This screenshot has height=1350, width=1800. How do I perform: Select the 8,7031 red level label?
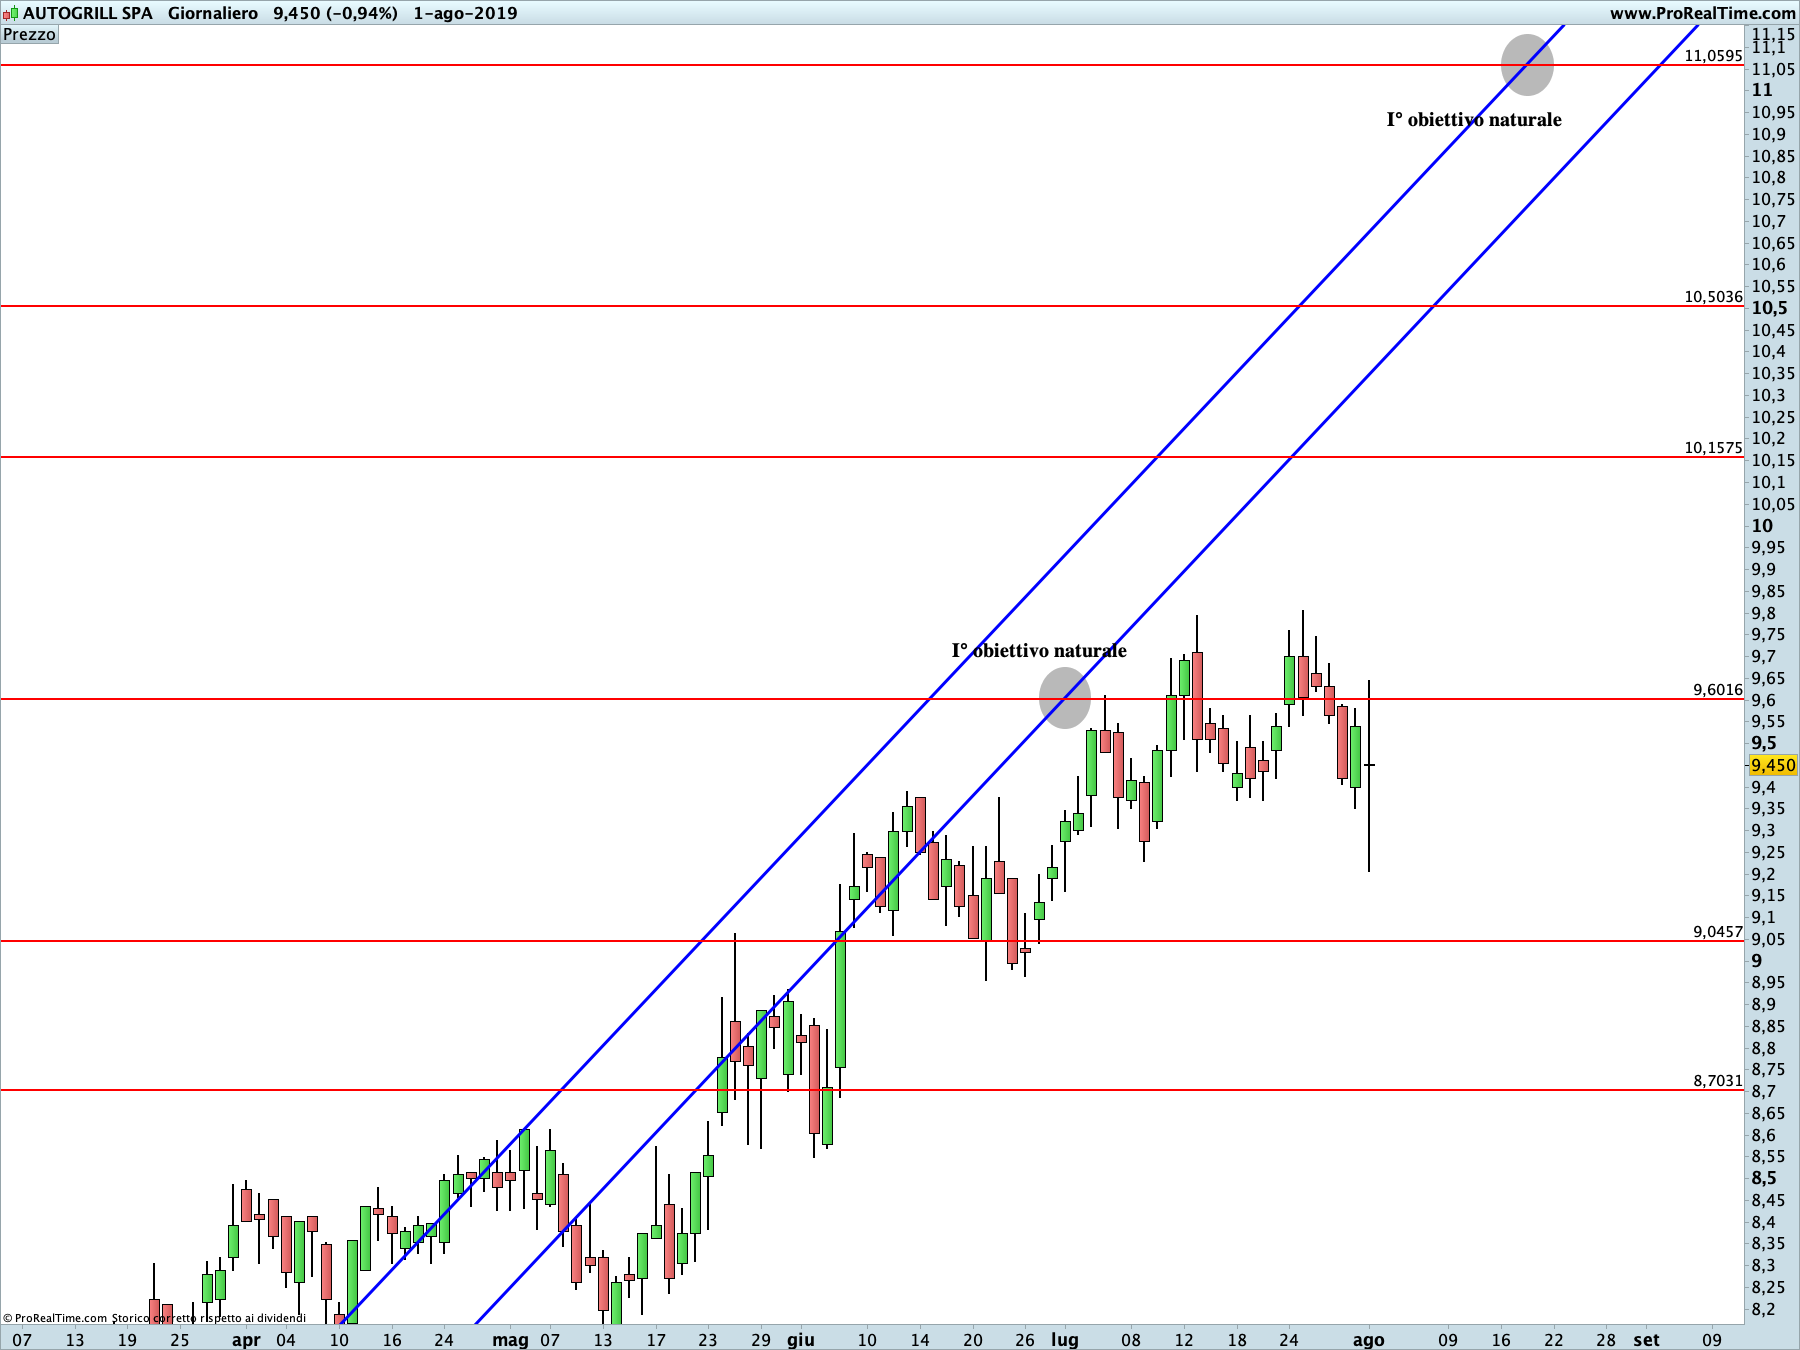pyautogui.click(x=1718, y=1080)
